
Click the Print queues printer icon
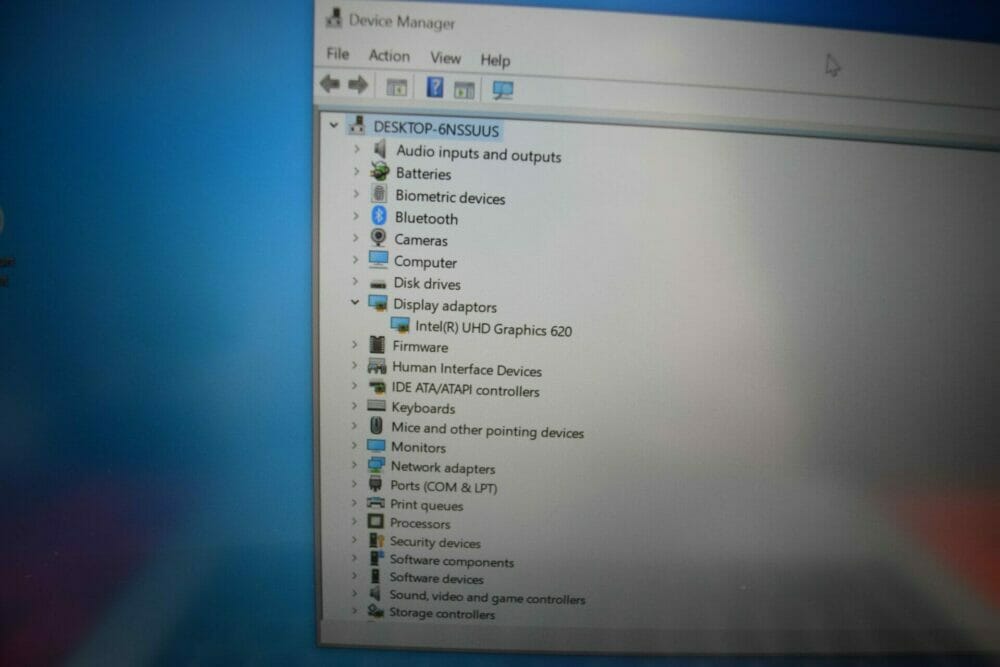pyautogui.click(x=376, y=502)
